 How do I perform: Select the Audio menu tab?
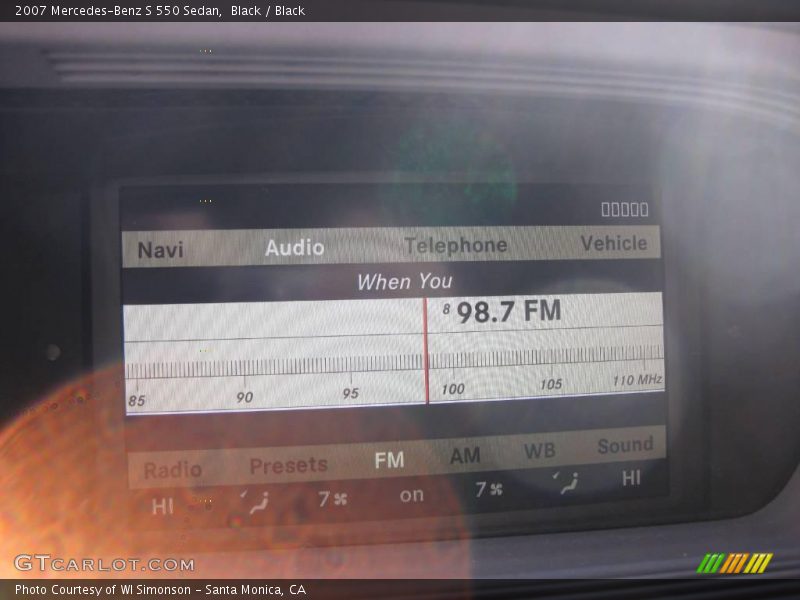pos(294,247)
